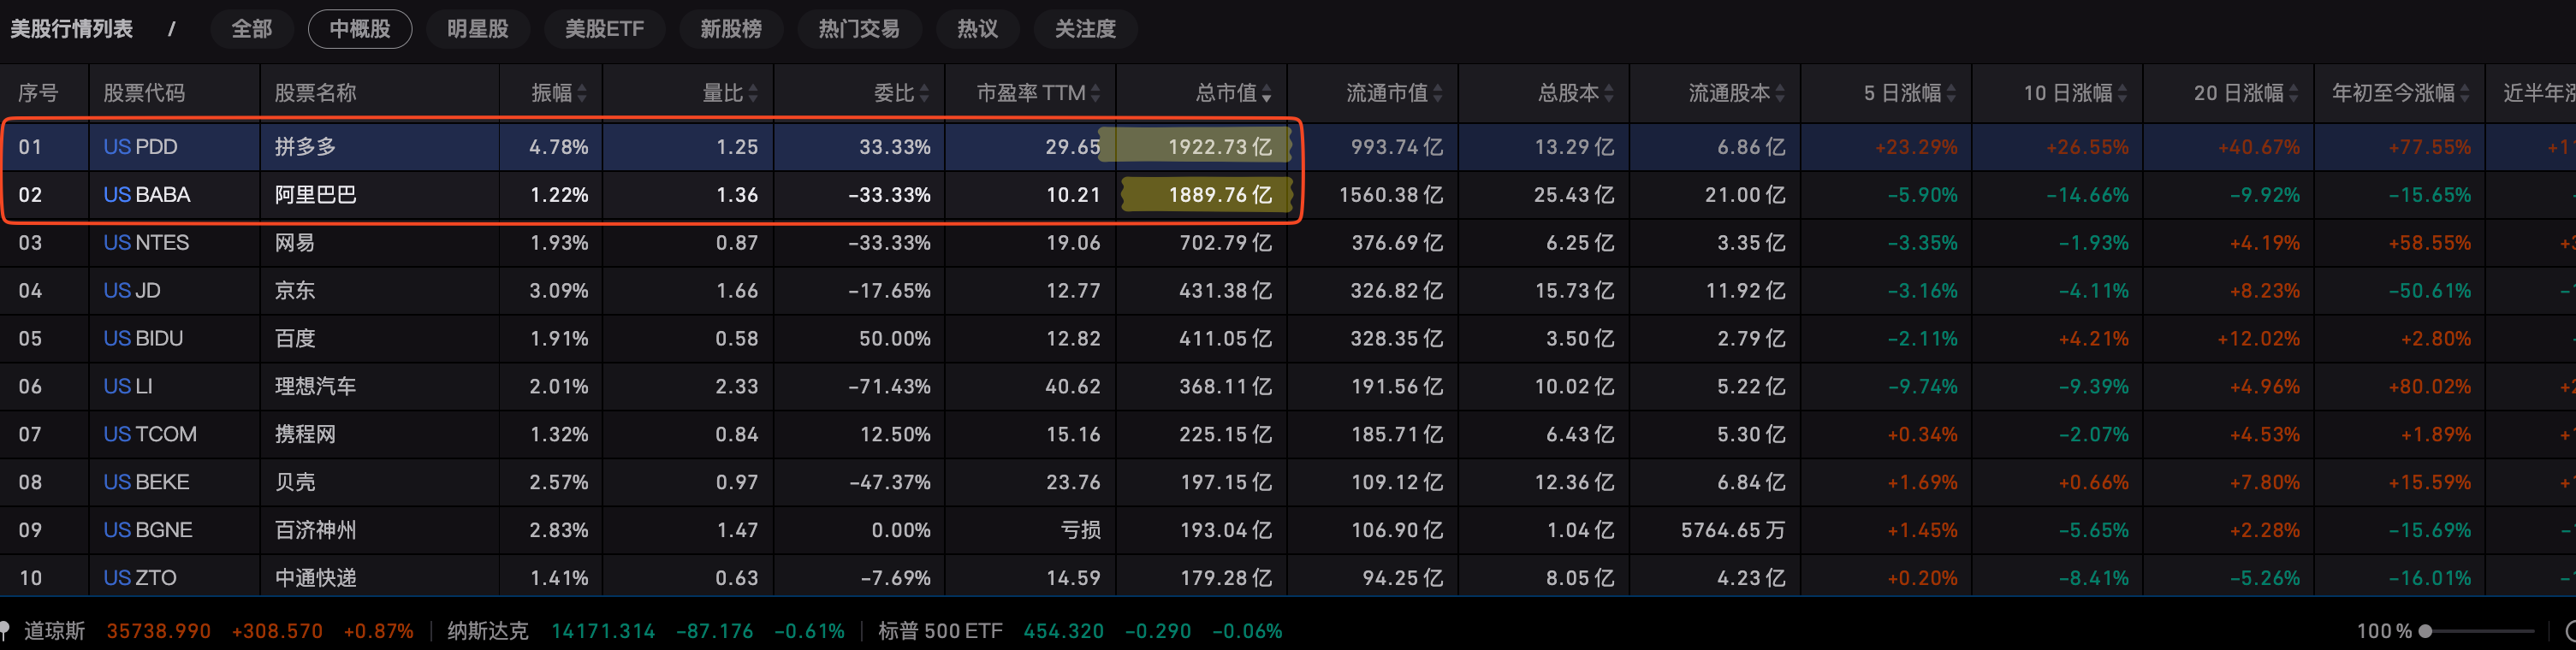Open the US PDD stock code link

pyautogui.click(x=140, y=147)
